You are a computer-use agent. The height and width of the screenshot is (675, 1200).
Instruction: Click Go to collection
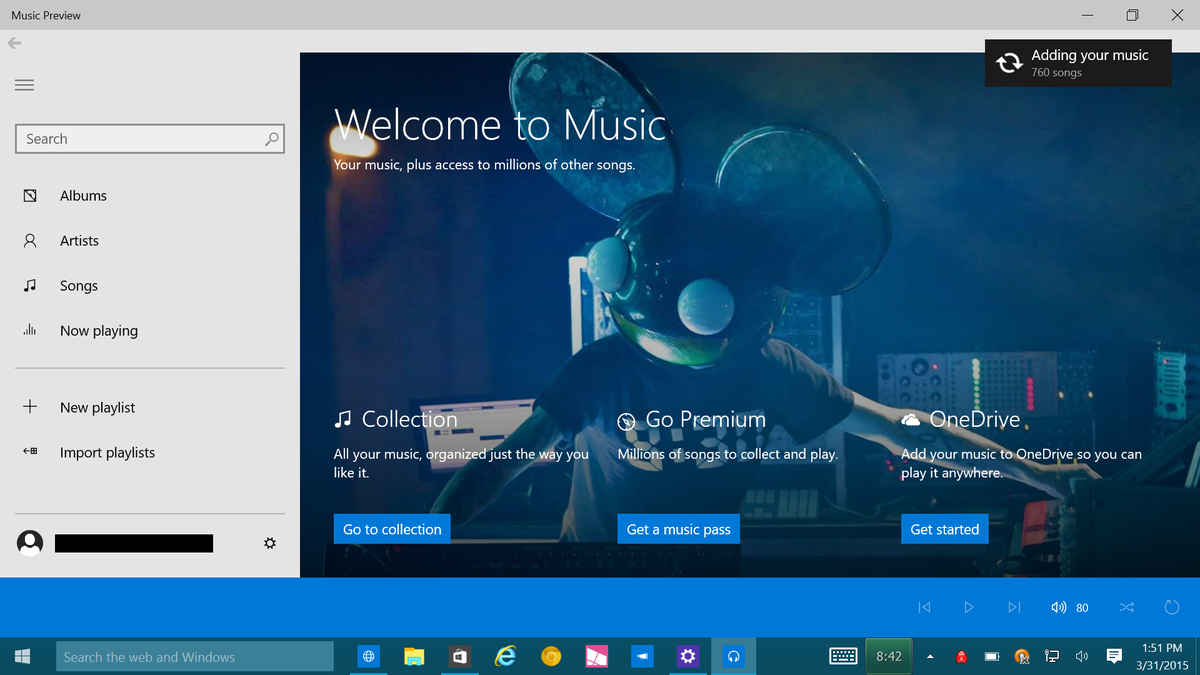(391, 528)
